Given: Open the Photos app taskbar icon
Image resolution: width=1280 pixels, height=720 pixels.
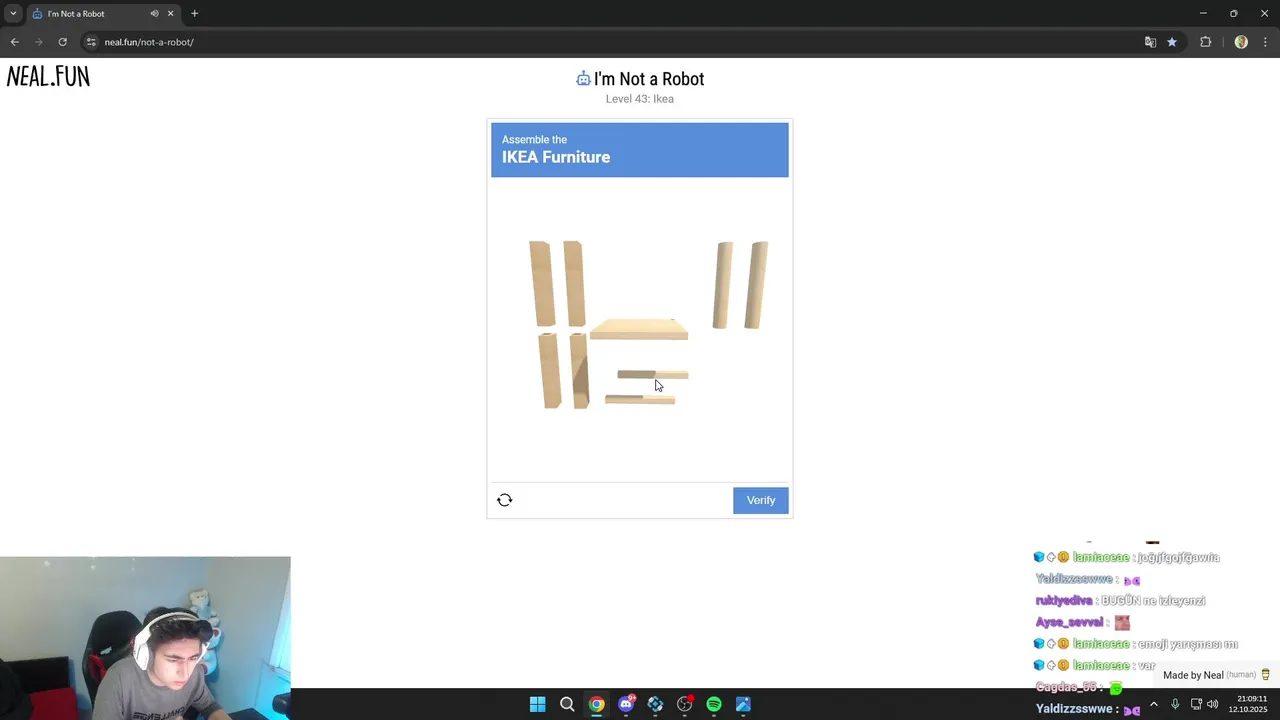Looking at the screenshot, I should (x=743, y=704).
